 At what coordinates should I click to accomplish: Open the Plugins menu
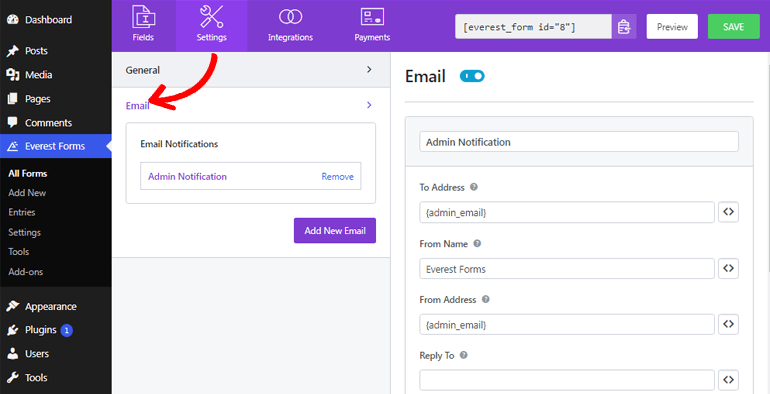pyautogui.click(x=41, y=330)
